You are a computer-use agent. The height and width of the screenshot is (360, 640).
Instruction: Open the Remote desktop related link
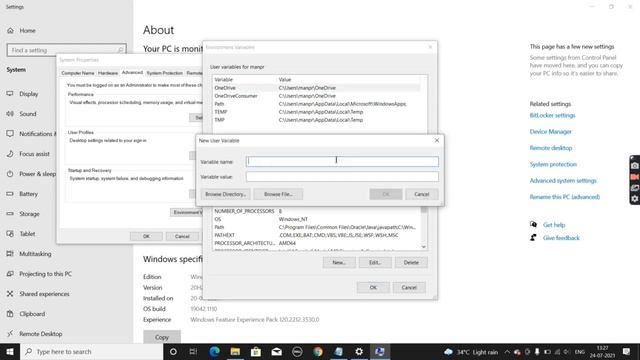(x=551, y=148)
